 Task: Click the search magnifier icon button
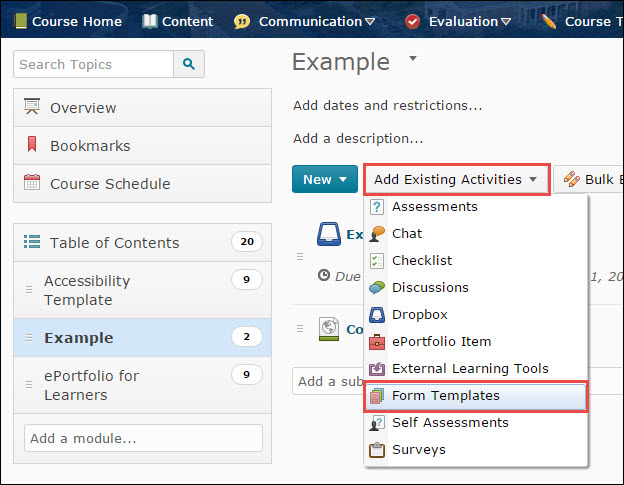(x=188, y=64)
